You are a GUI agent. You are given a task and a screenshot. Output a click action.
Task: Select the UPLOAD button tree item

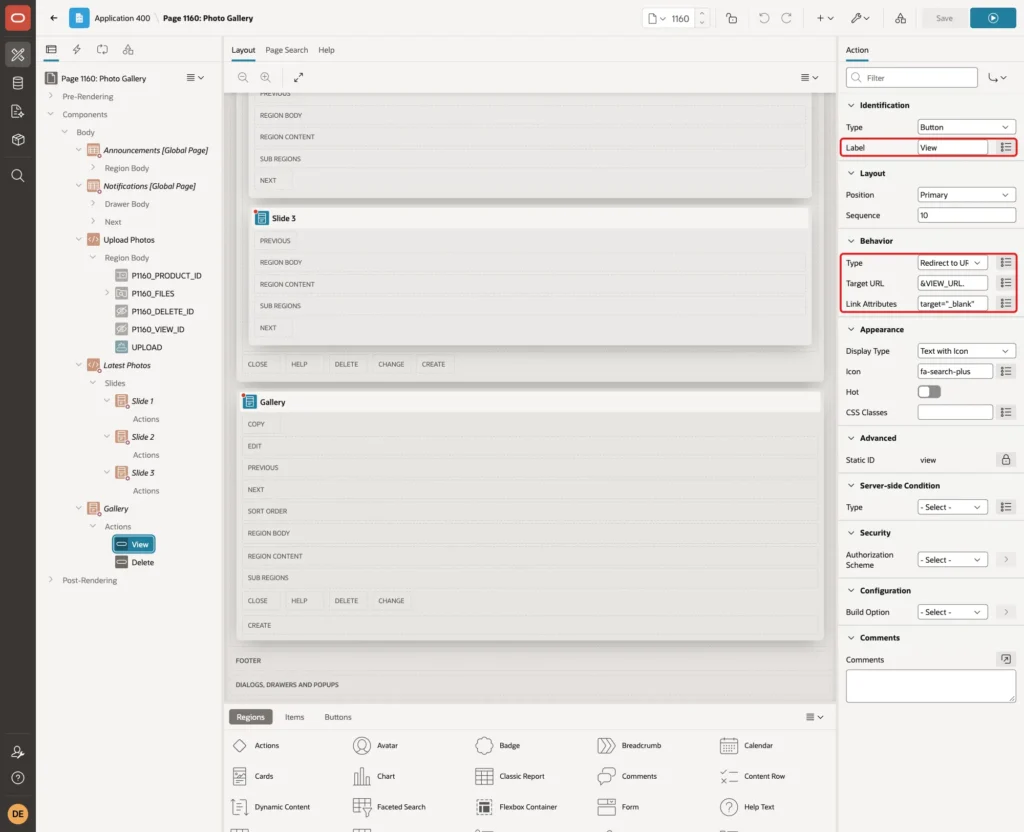click(x=139, y=347)
